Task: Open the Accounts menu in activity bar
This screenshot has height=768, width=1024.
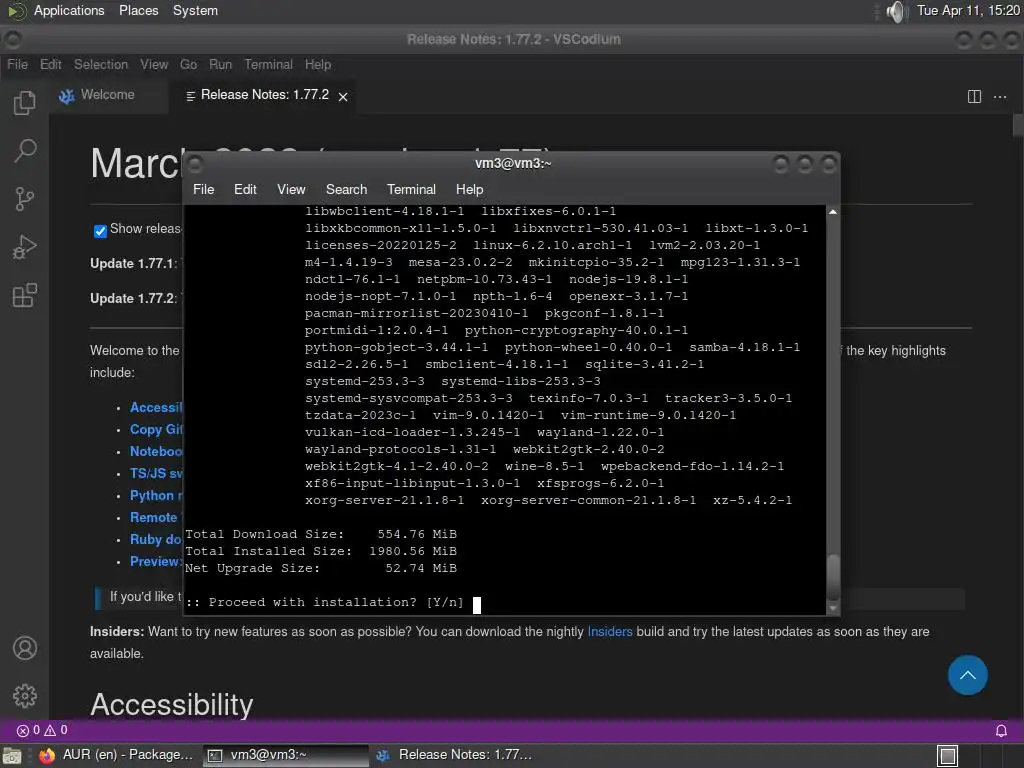Action: 25,648
